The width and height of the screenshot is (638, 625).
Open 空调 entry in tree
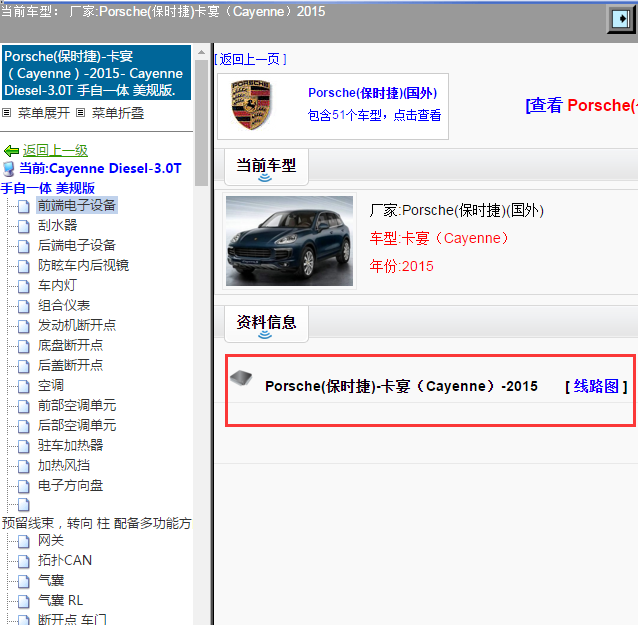pyautogui.click(x=51, y=385)
